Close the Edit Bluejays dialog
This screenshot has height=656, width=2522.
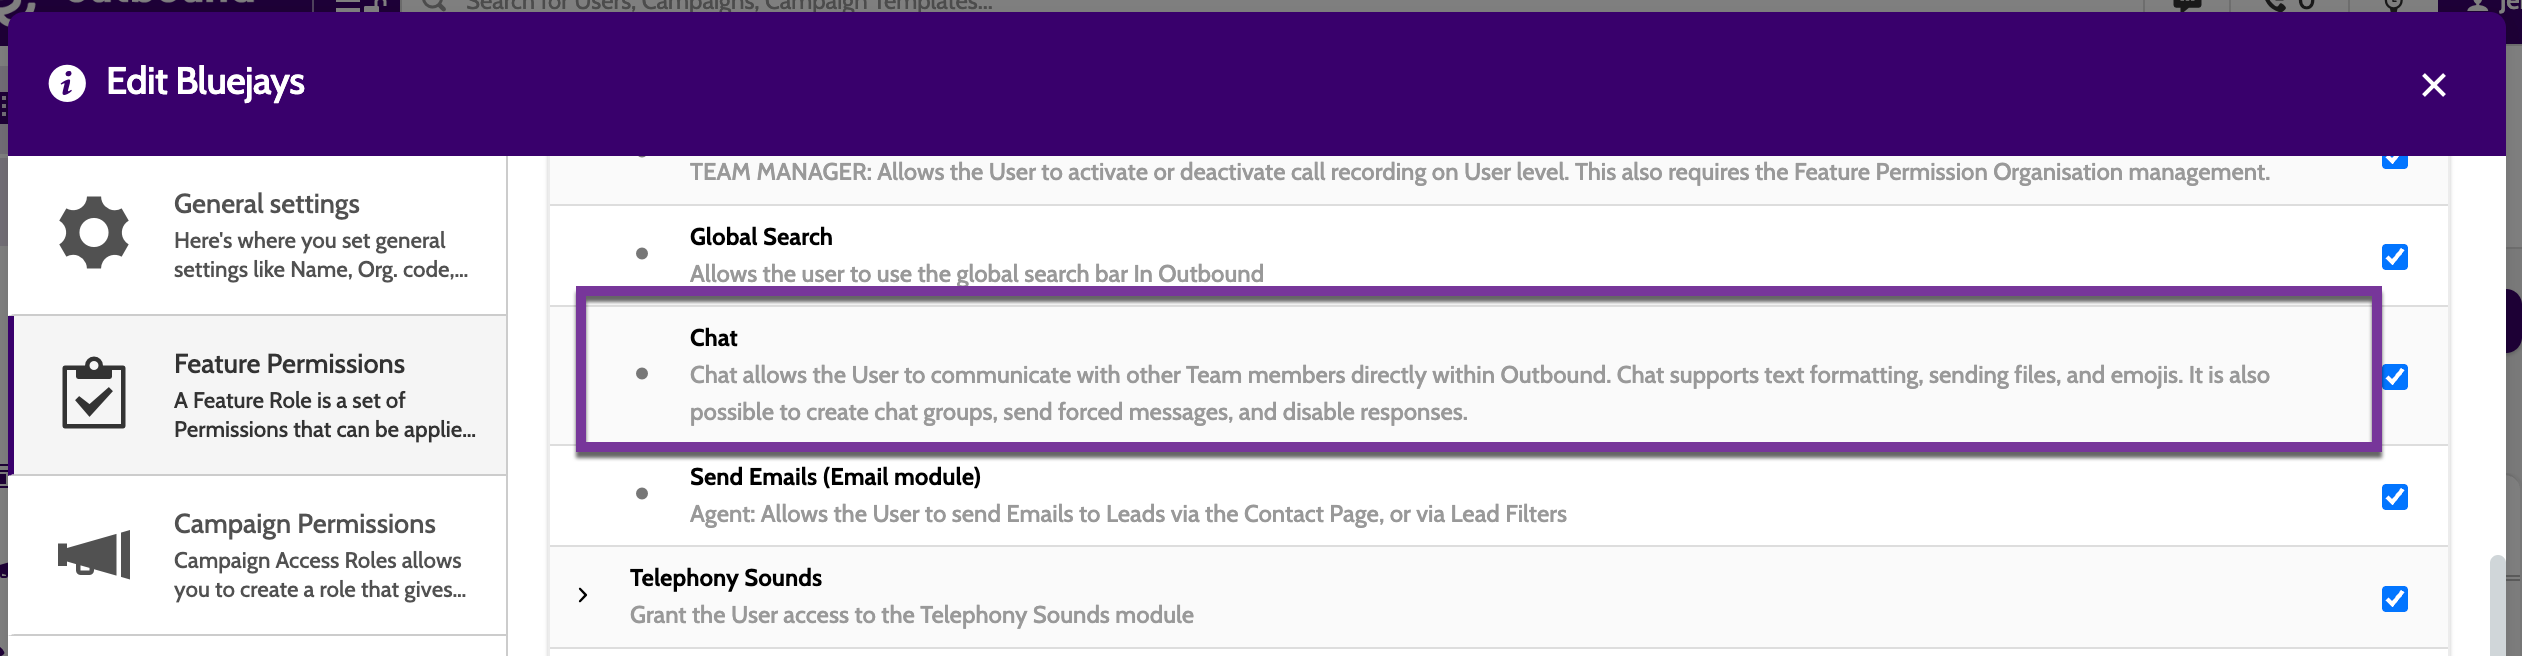click(2433, 85)
